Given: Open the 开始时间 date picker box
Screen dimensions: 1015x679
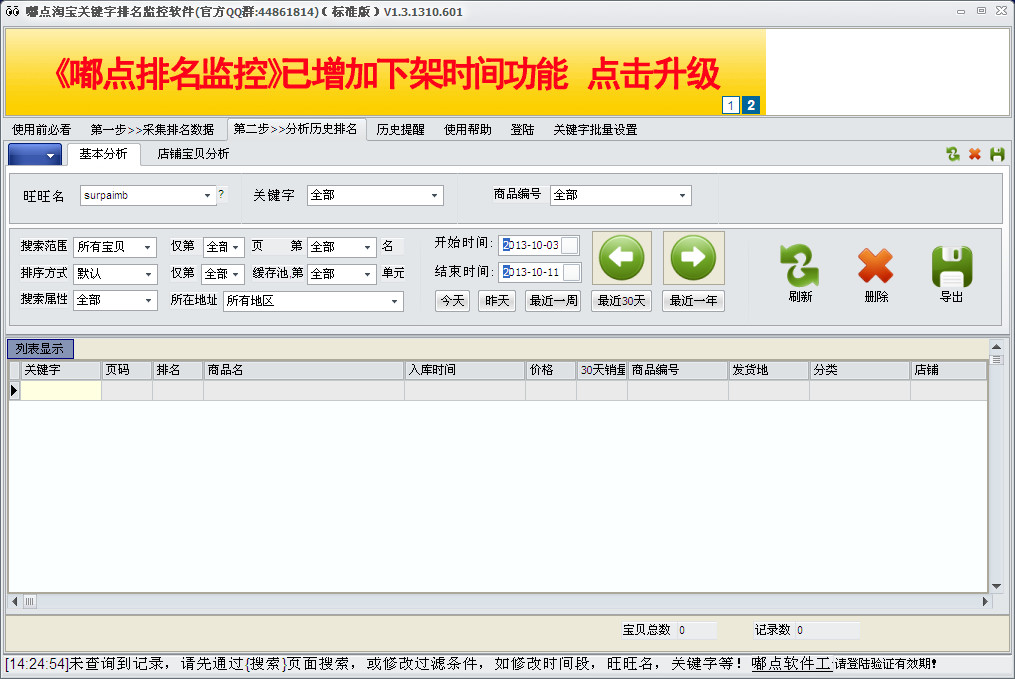Looking at the screenshot, I should coord(570,245).
